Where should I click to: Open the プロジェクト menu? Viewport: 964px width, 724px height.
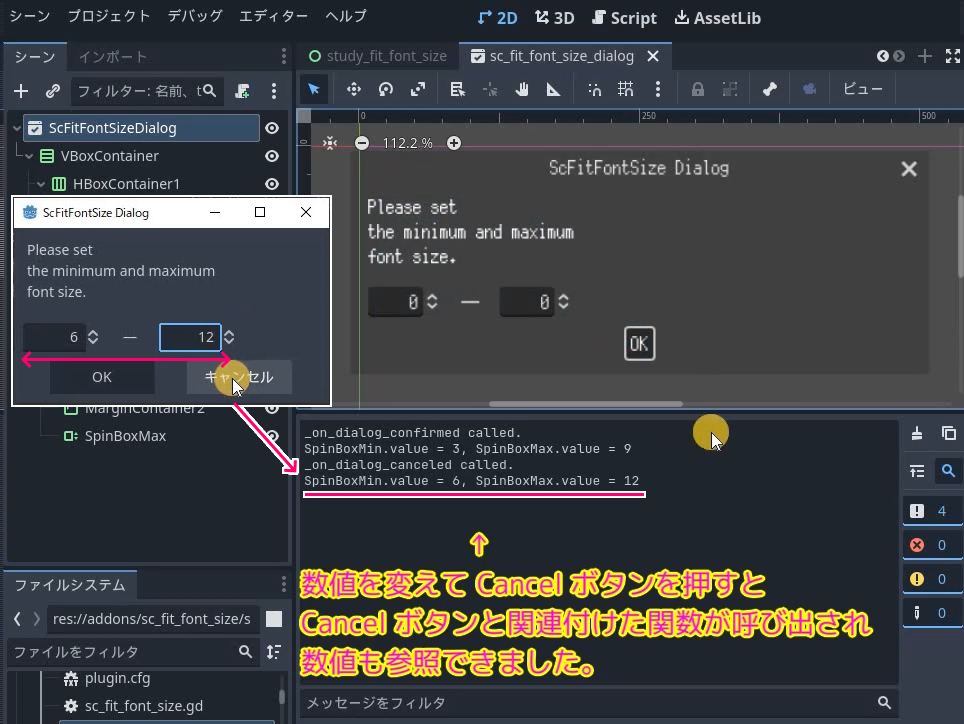click(x=109, y=16)
